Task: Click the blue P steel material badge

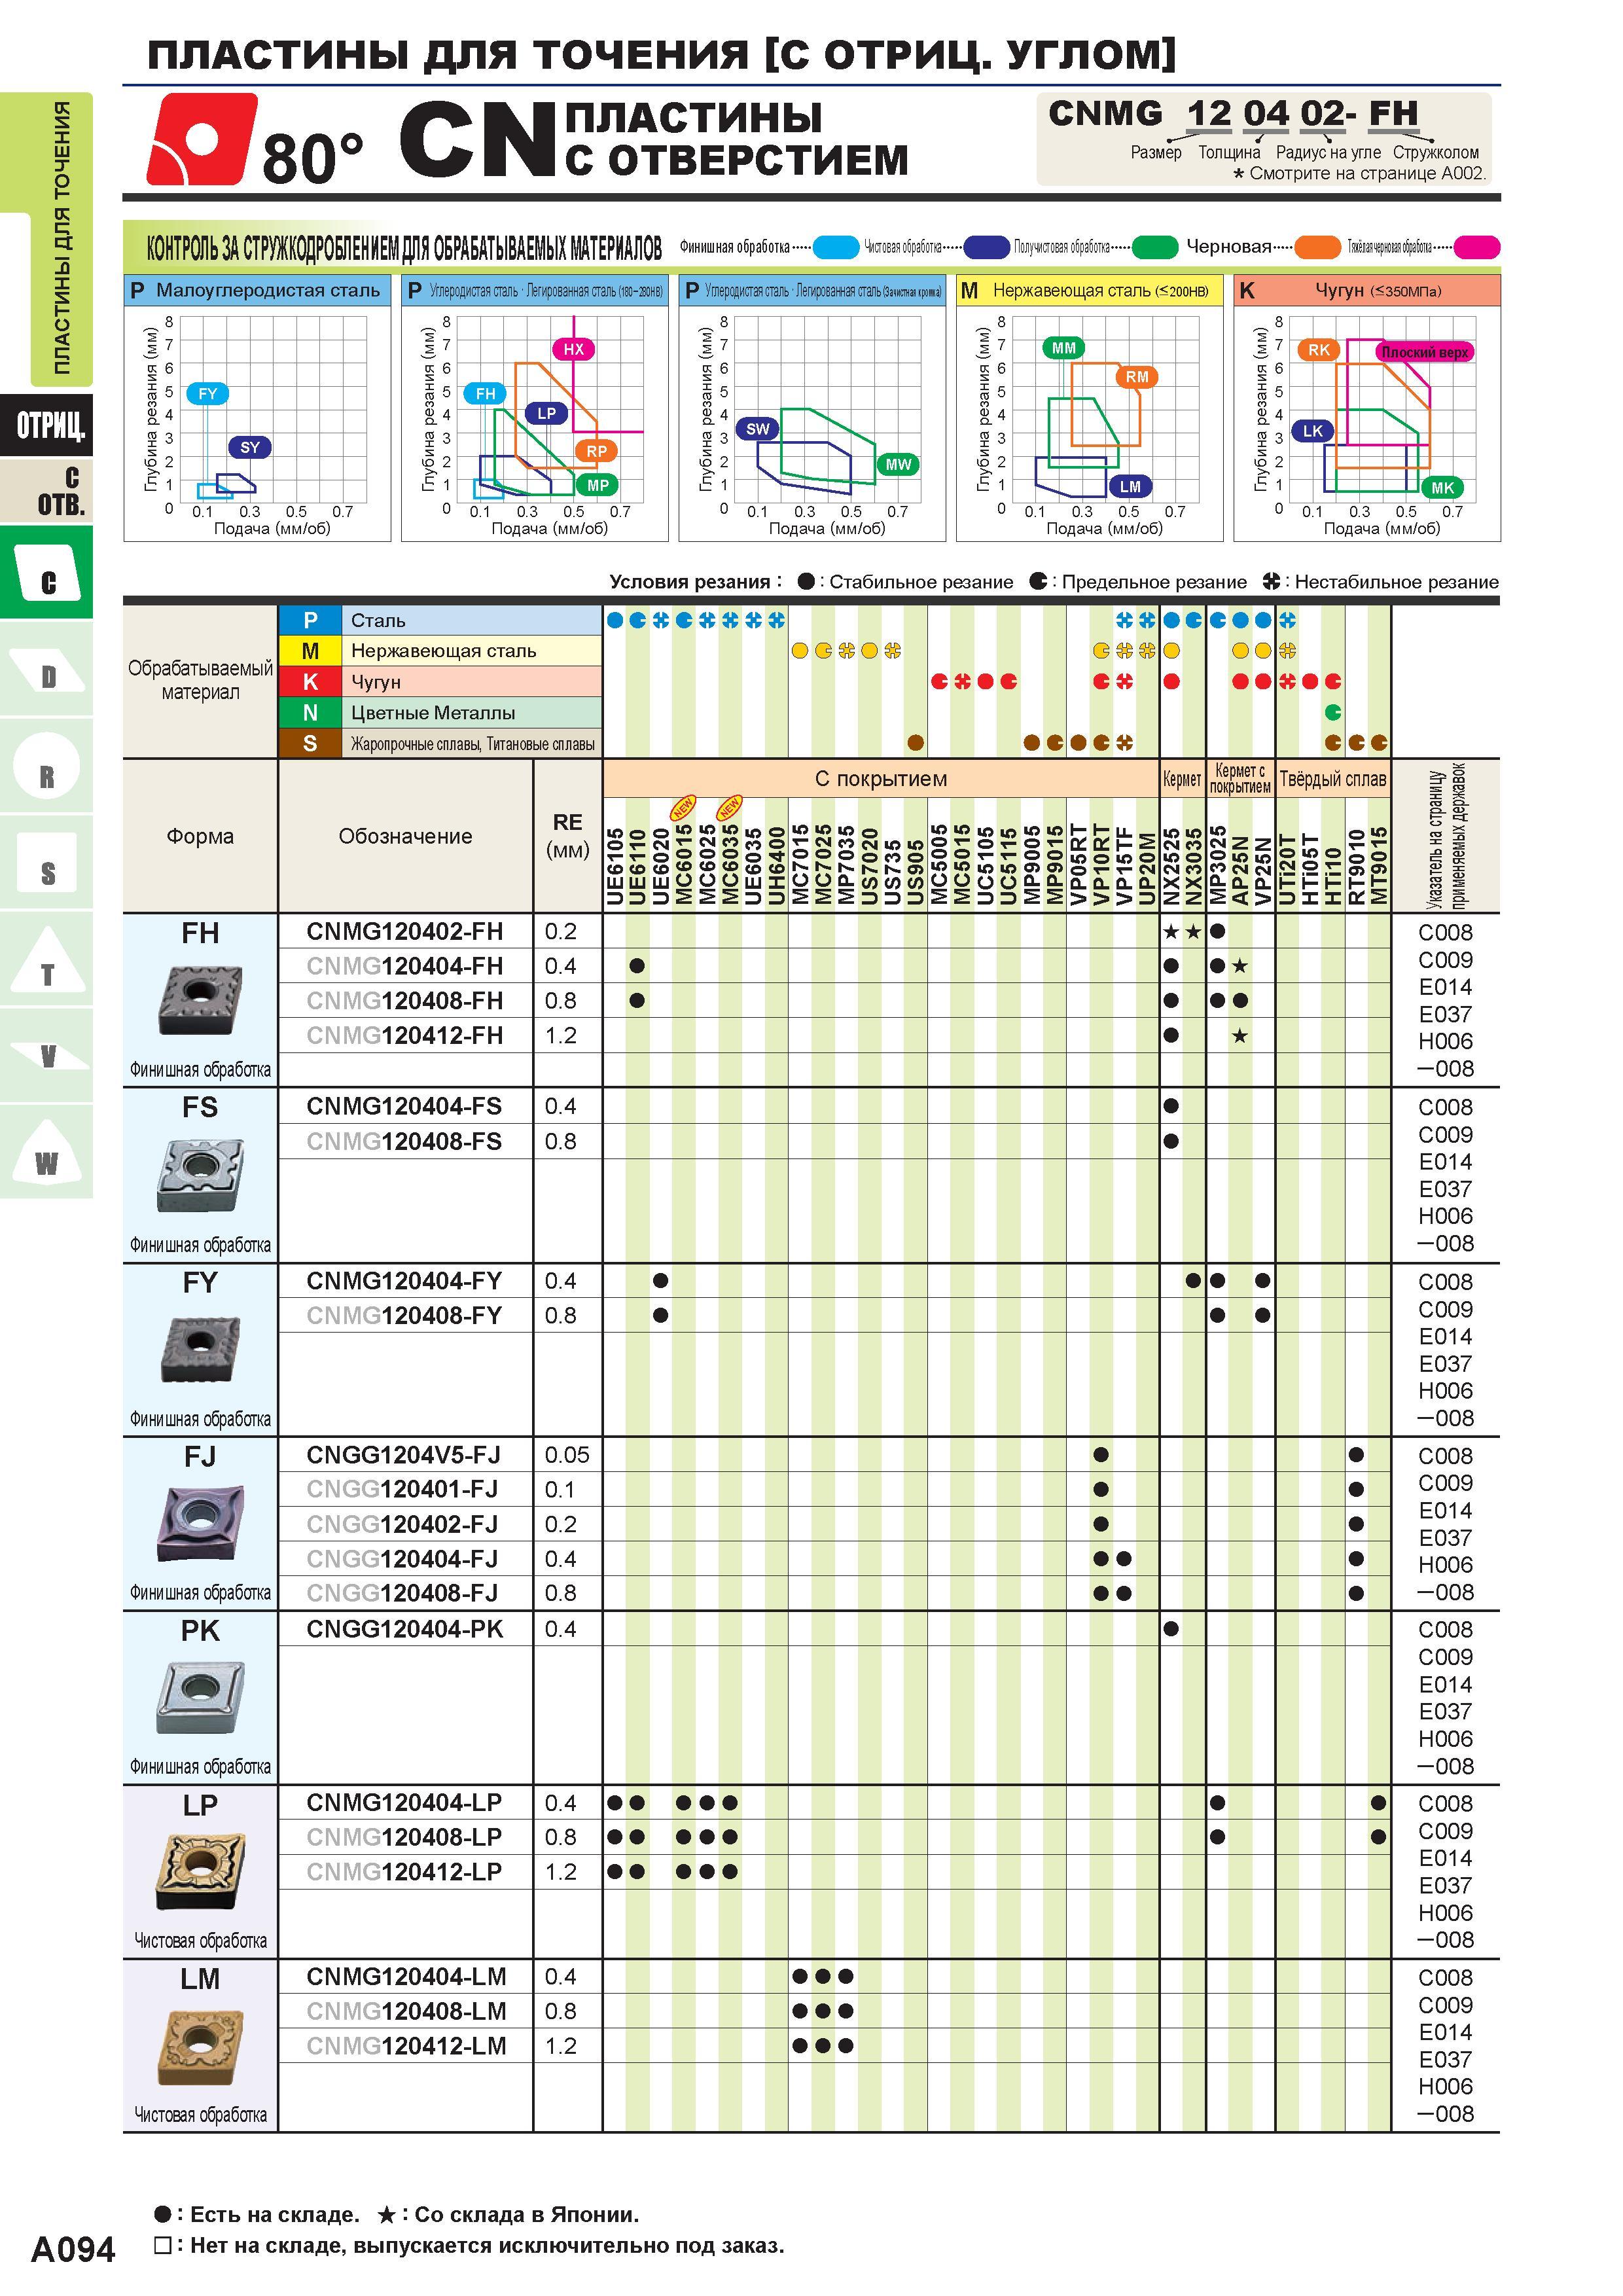Action: coord(310,621)
